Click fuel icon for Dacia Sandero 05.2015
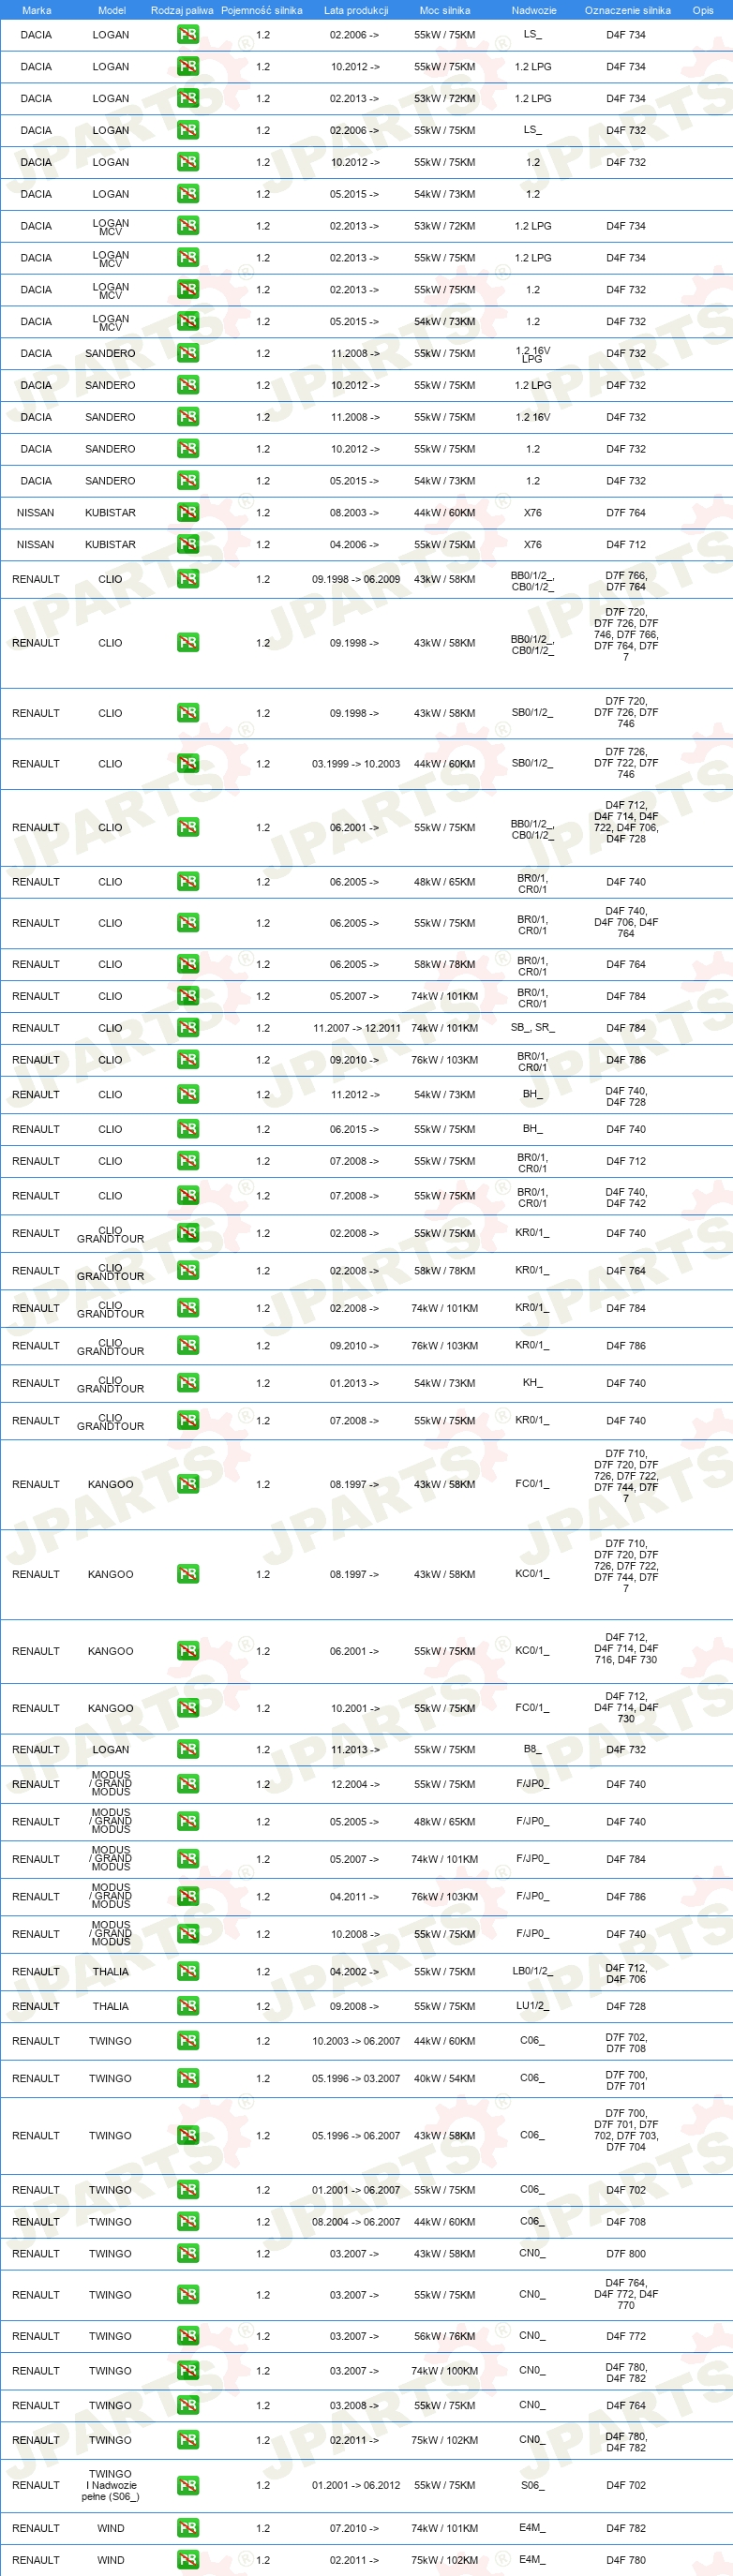Image resolution: width=733 pixels, height=2576 pixels. (188, 481)
